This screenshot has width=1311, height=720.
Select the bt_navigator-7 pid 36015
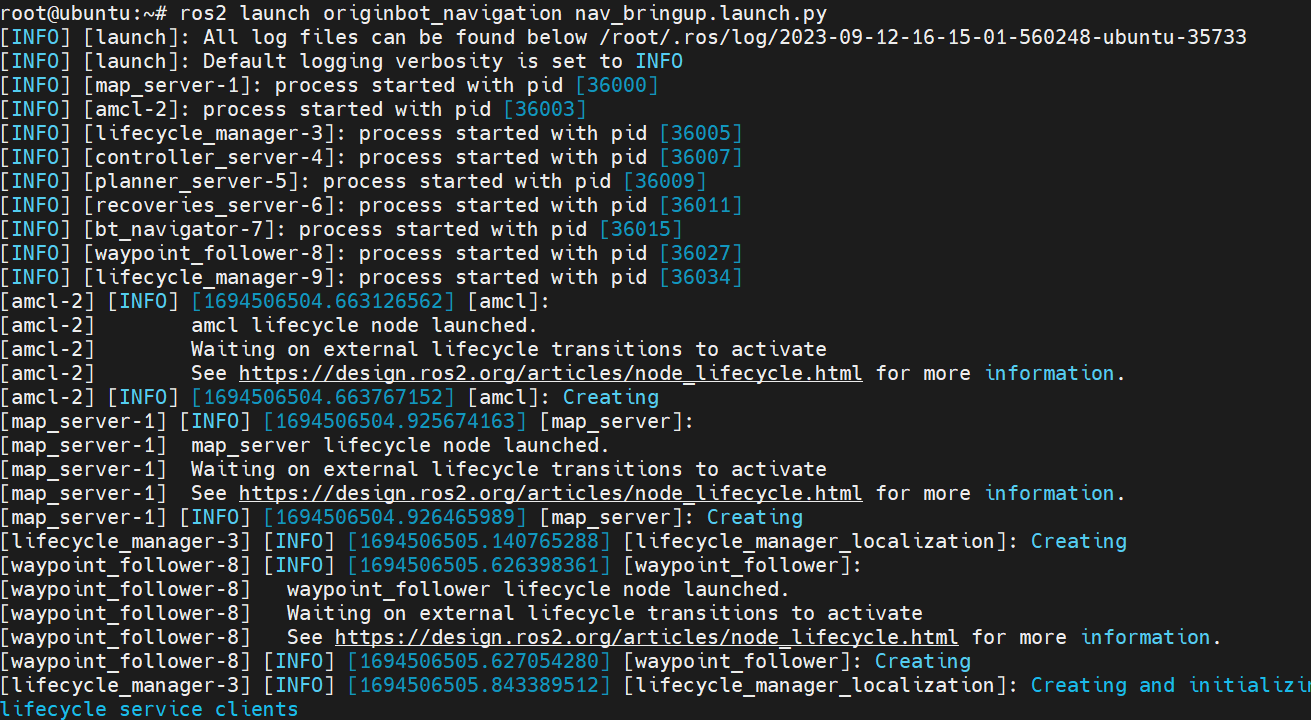coord(641,229)
